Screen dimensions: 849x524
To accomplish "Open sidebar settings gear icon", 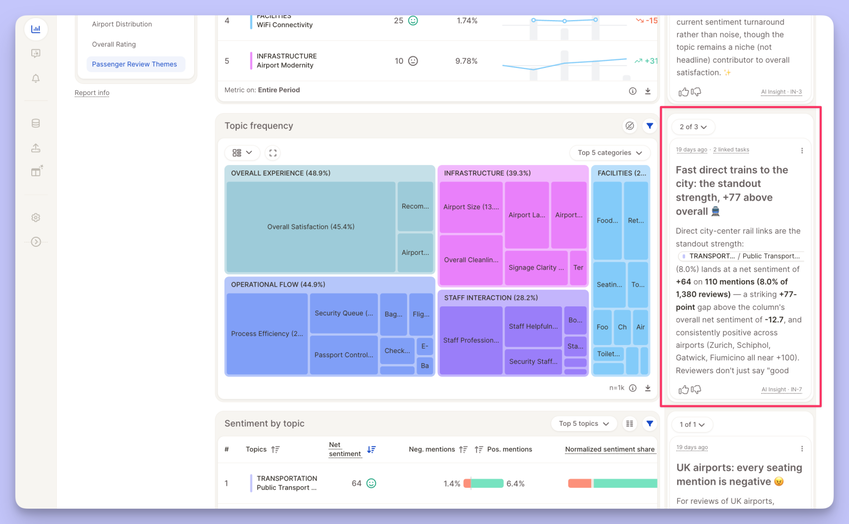I will pyautogui.click(x=36, y=218).
